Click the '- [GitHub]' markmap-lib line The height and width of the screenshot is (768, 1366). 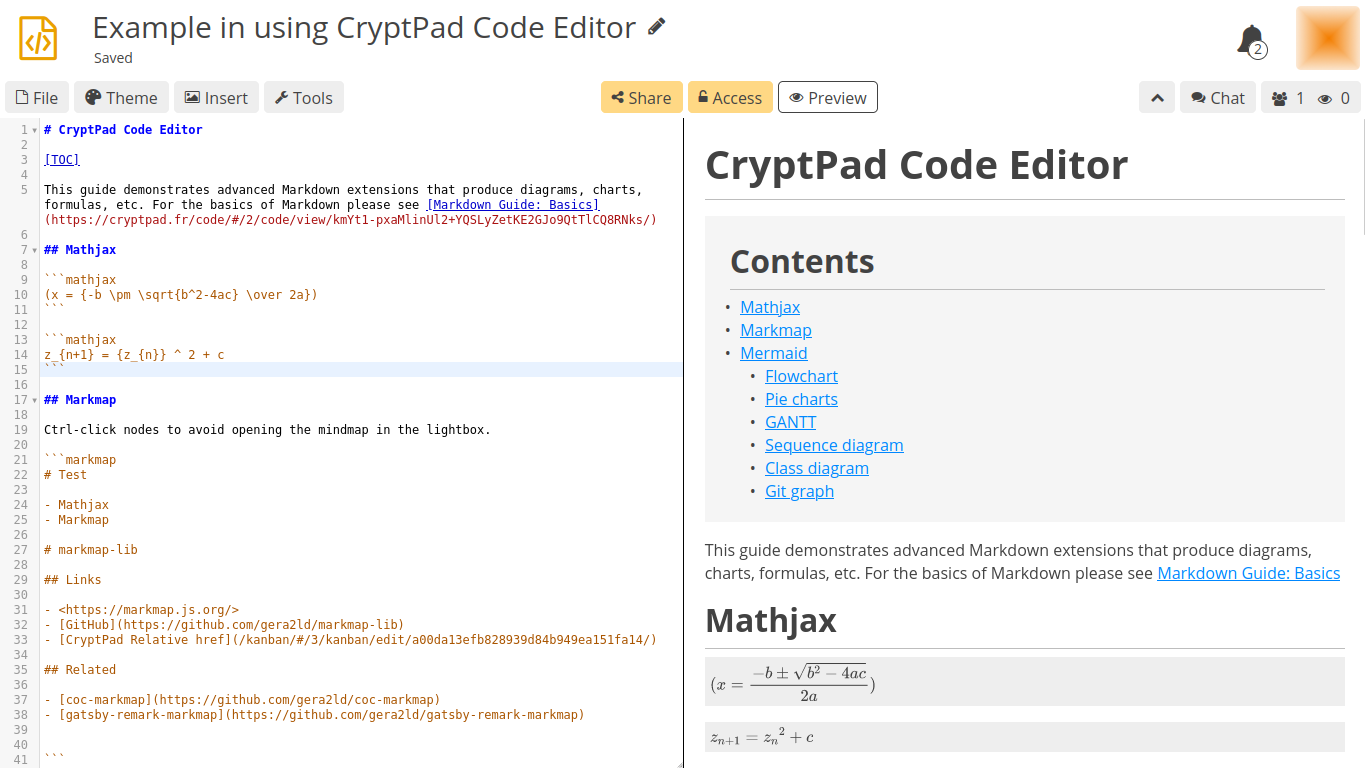coord(224,625)
